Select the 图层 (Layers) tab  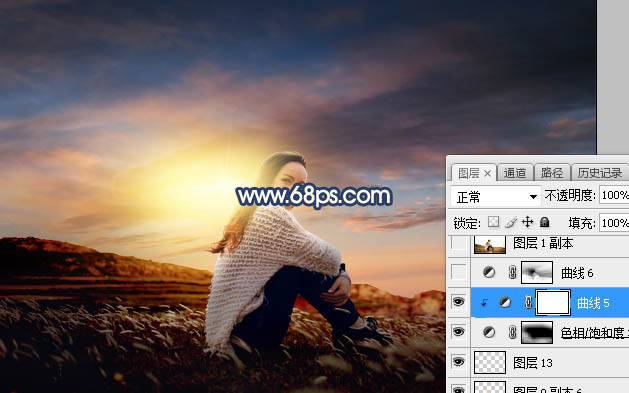click(x=469, y=174)
